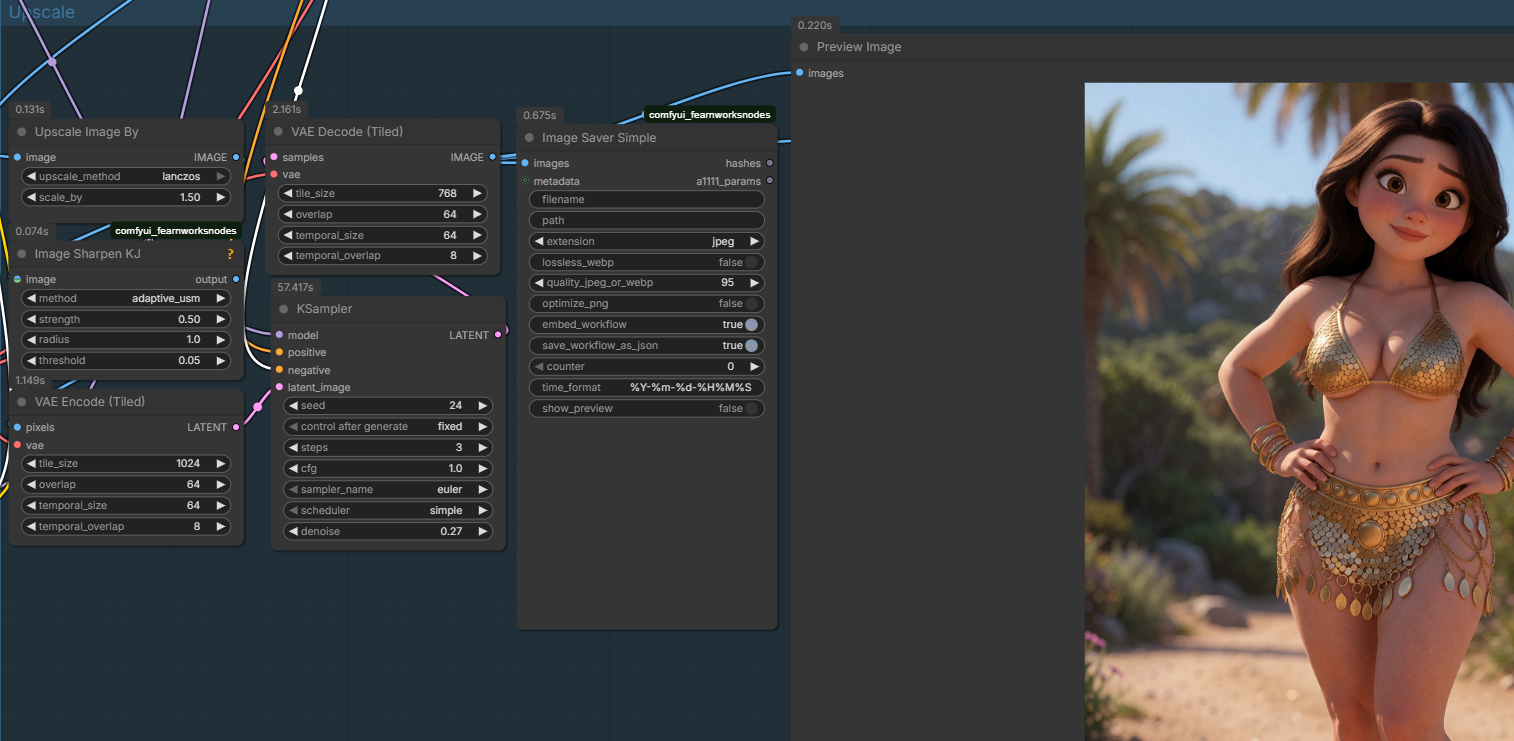Select the pixels input port on VAE Encode
Image resolution: width=1514 pixels, height=741 pixels.
click(x=17, y=427)
